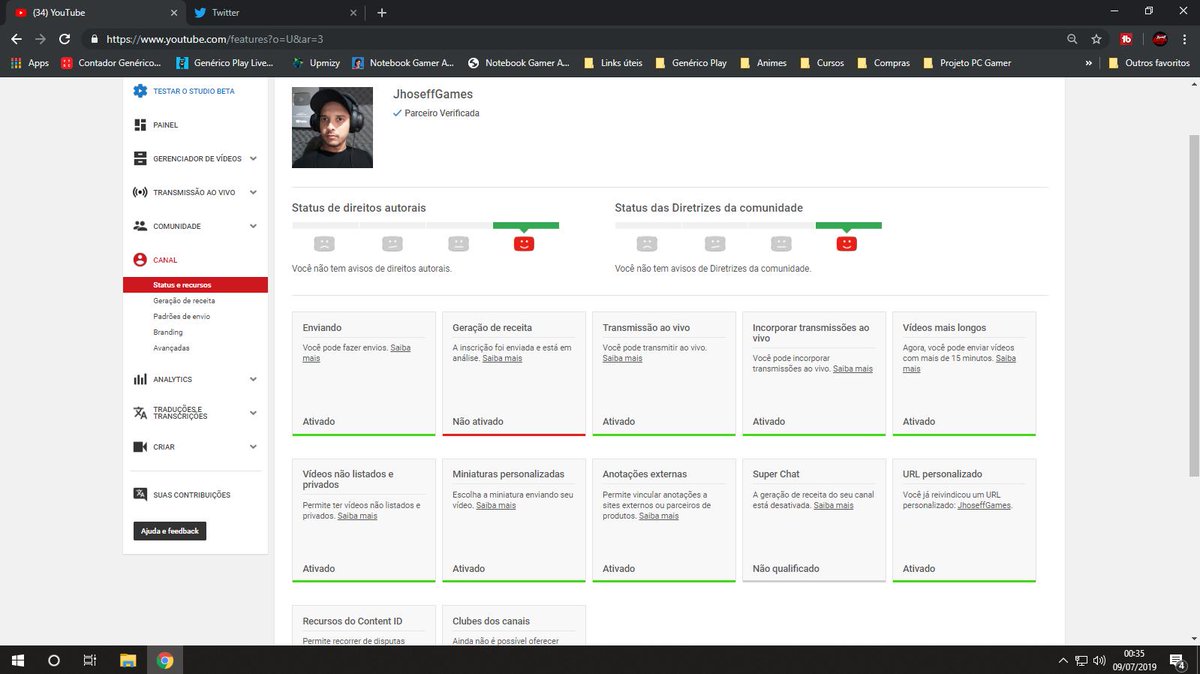Click the Analytics bar chart icon
Viewport: 1200px width, 674px height.
click(140, 379)
